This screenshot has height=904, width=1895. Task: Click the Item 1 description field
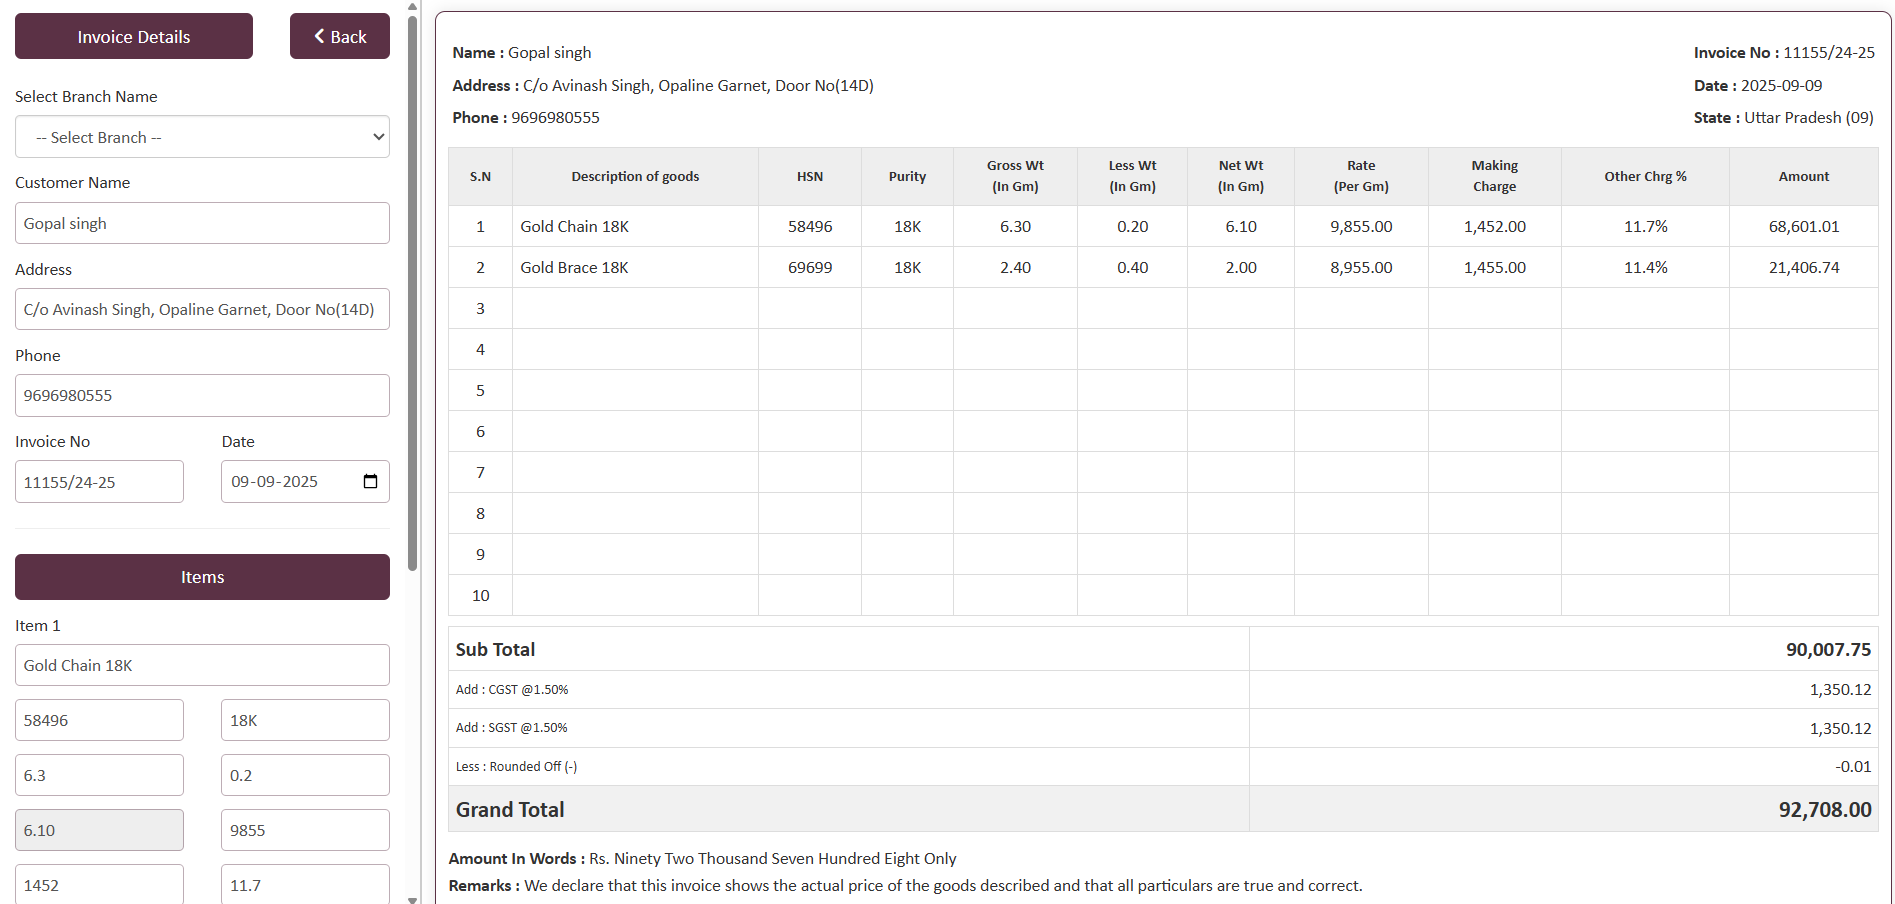coord(202,665)
